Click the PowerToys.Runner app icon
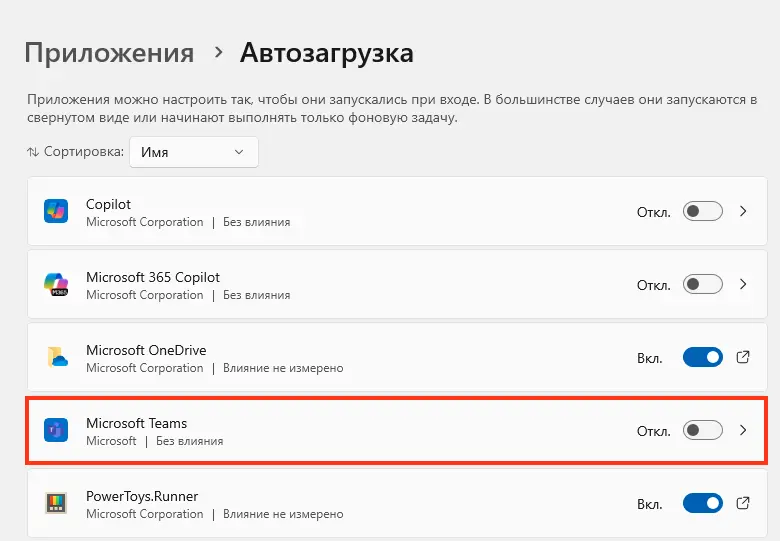780x541 pixels. [x=56, y=503]
